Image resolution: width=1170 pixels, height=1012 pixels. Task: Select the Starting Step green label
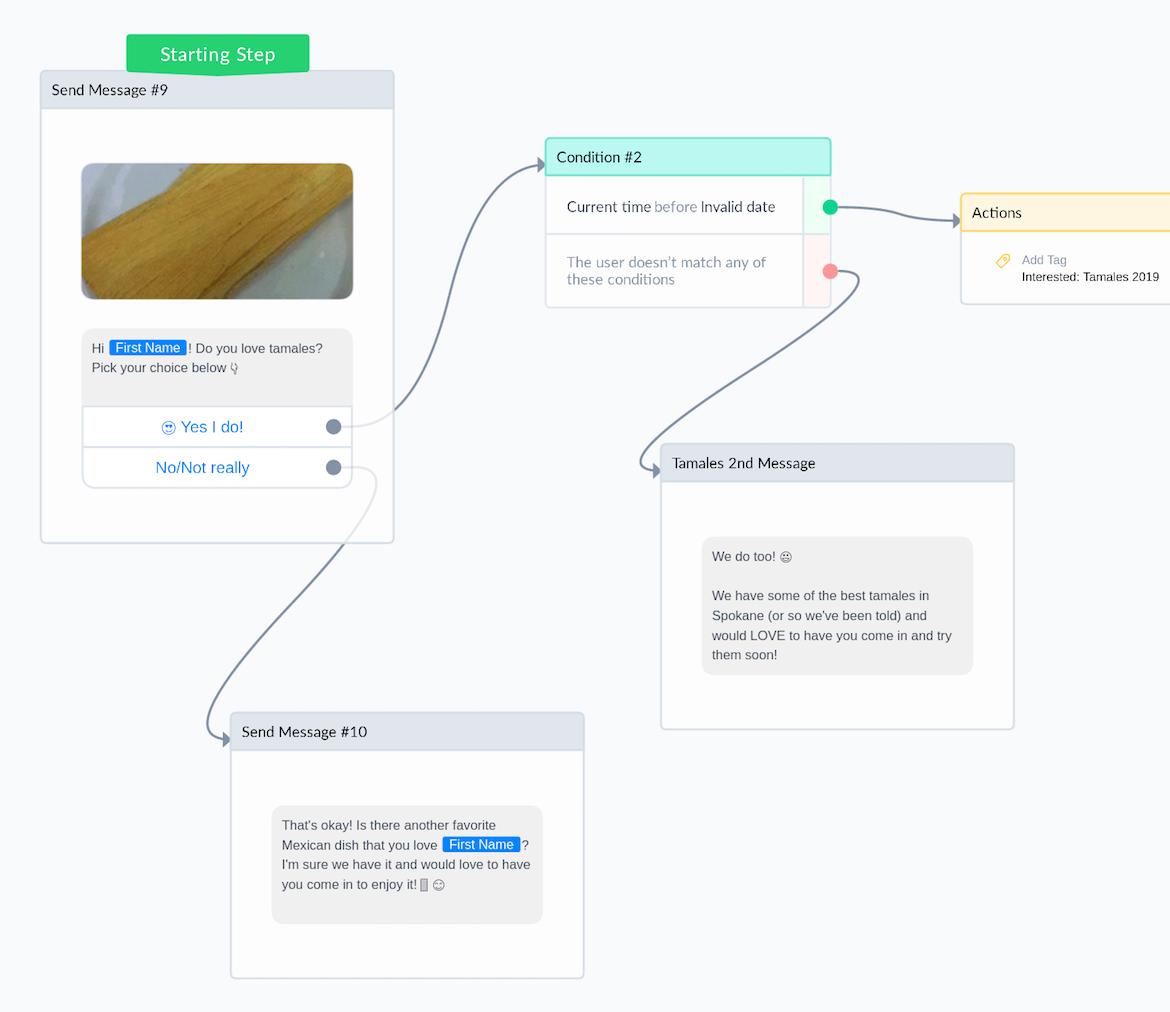tap(217, 54)
